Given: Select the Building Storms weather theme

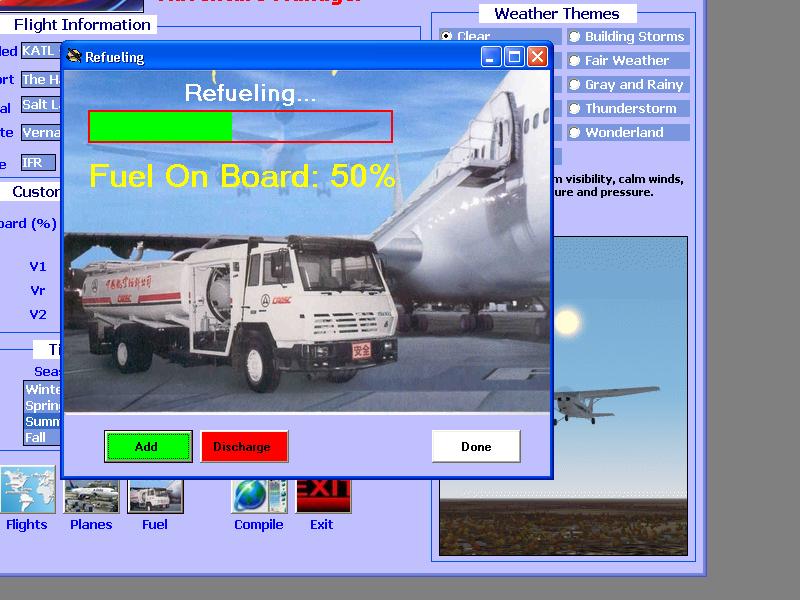Looking at the screenshot, I should [x=628, y=36].
